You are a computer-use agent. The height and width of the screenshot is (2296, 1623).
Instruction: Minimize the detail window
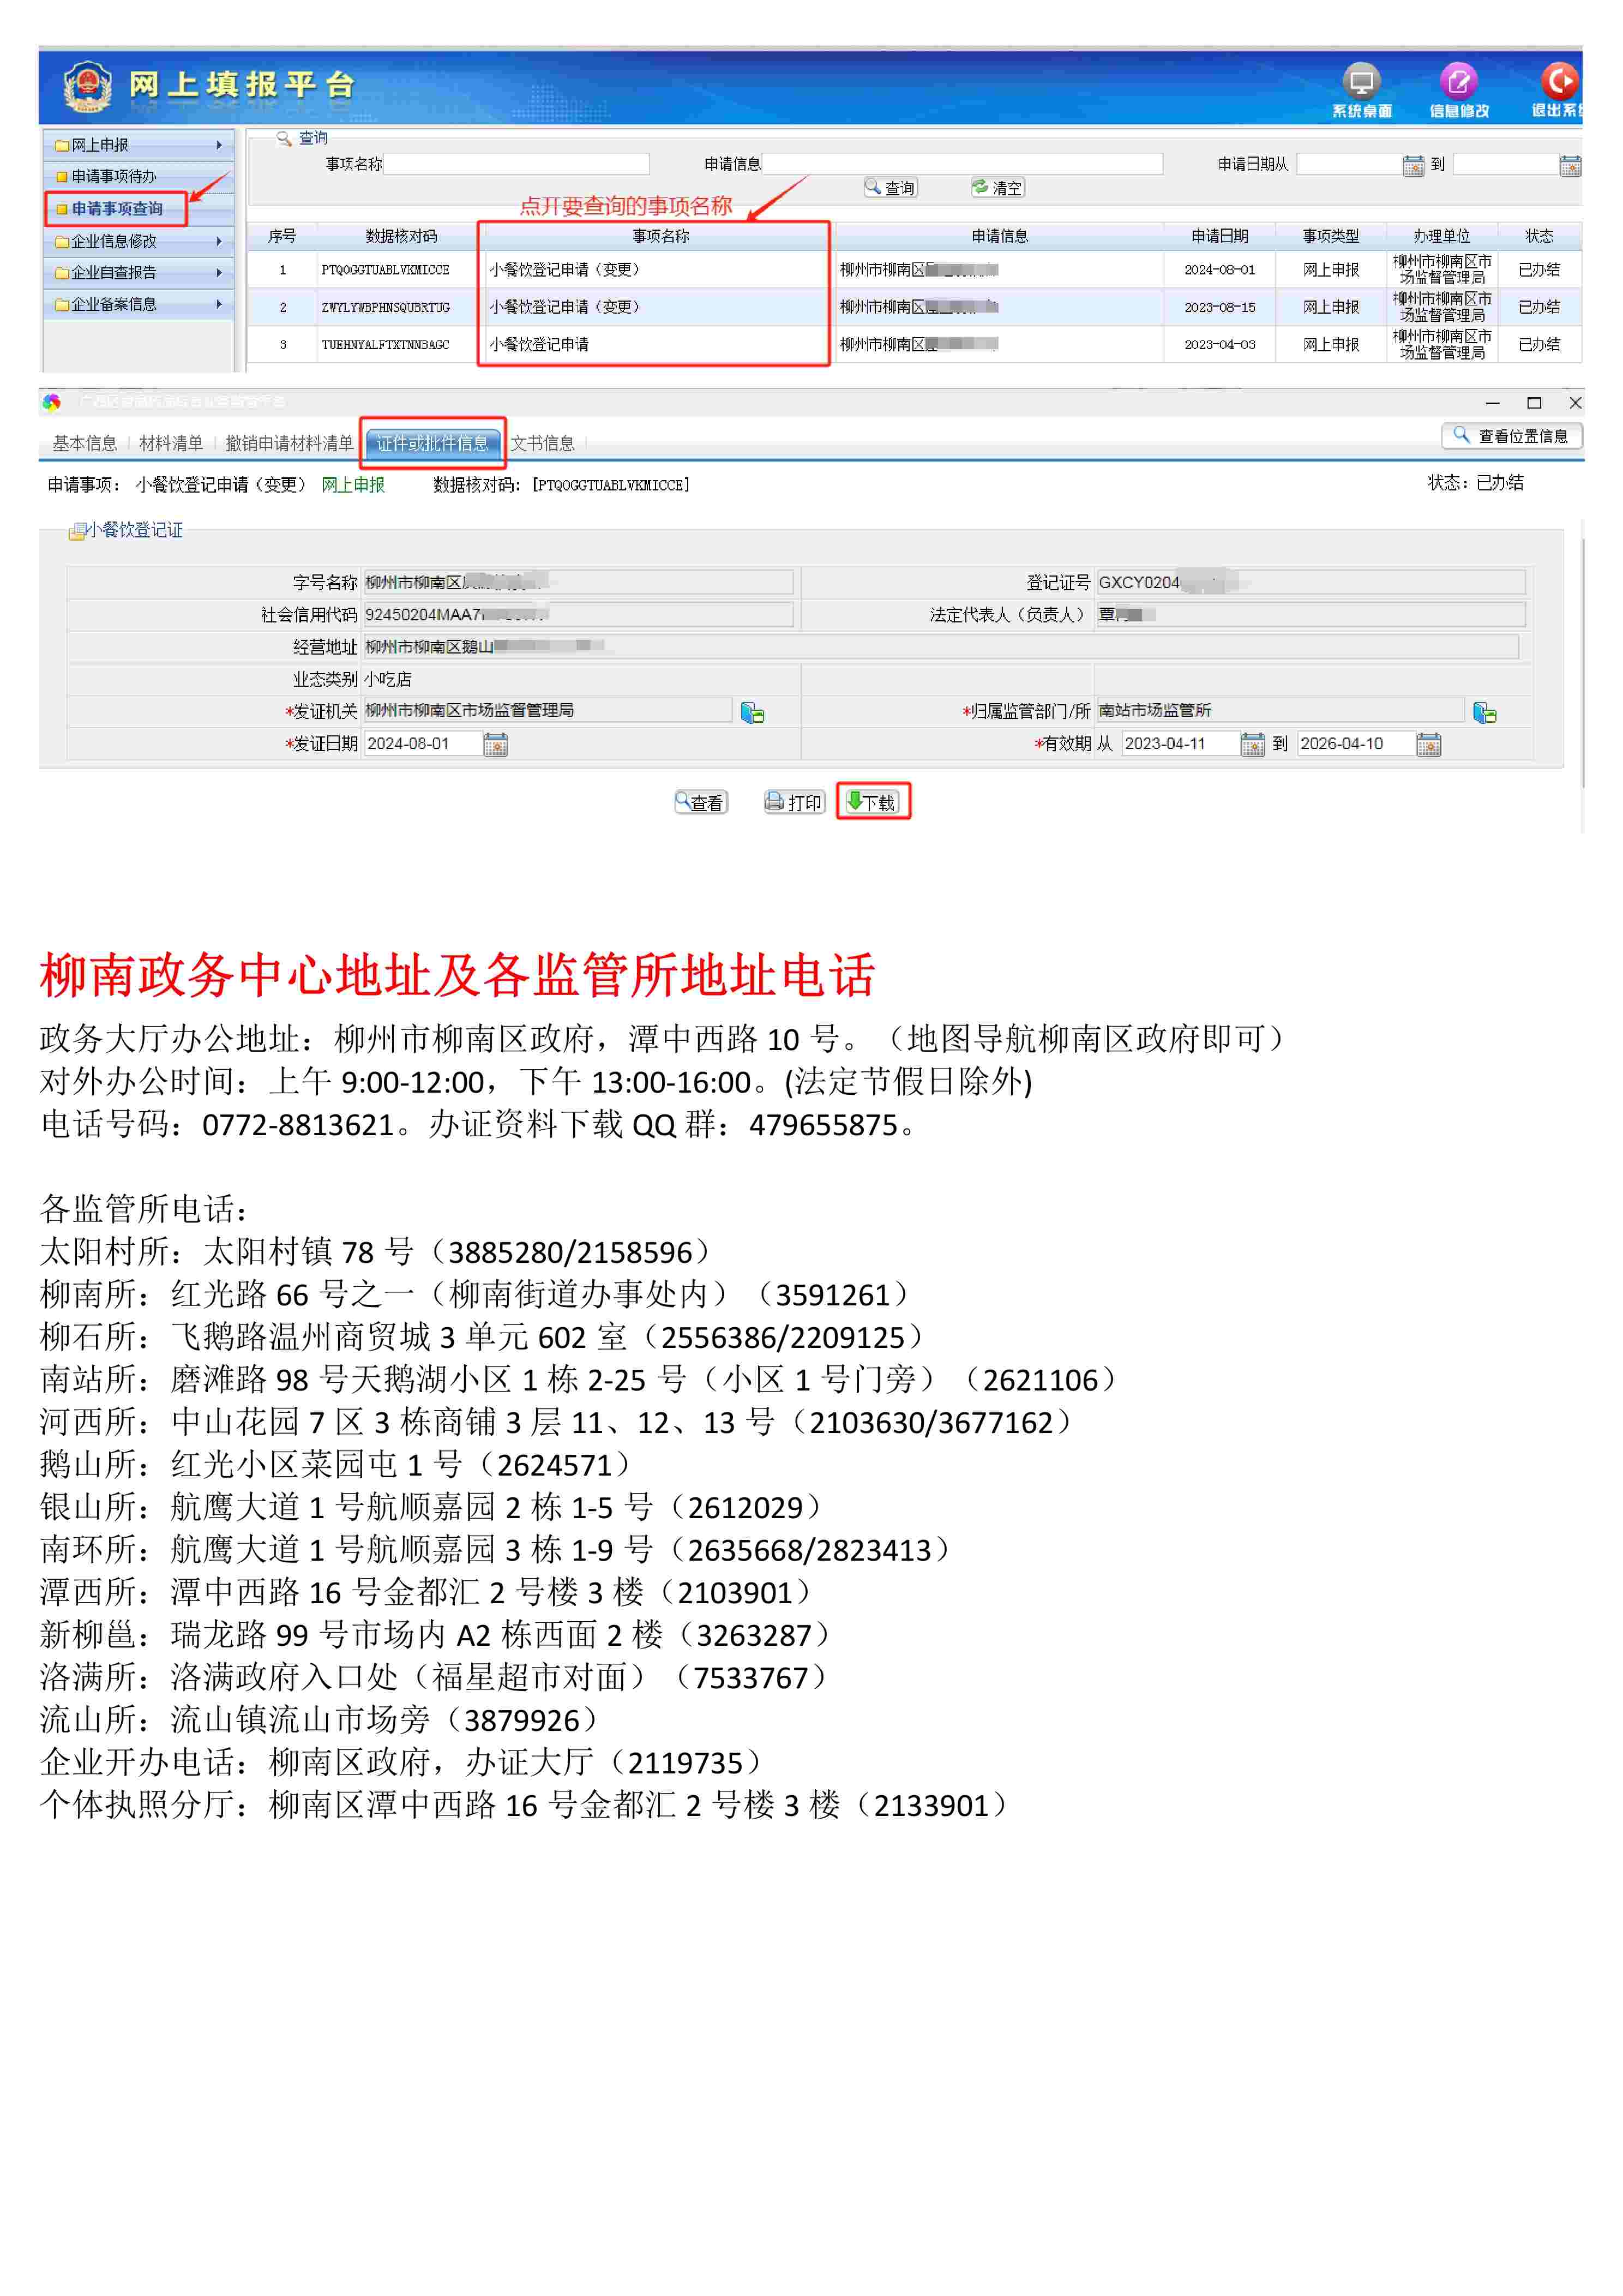tap(1492, 403)
